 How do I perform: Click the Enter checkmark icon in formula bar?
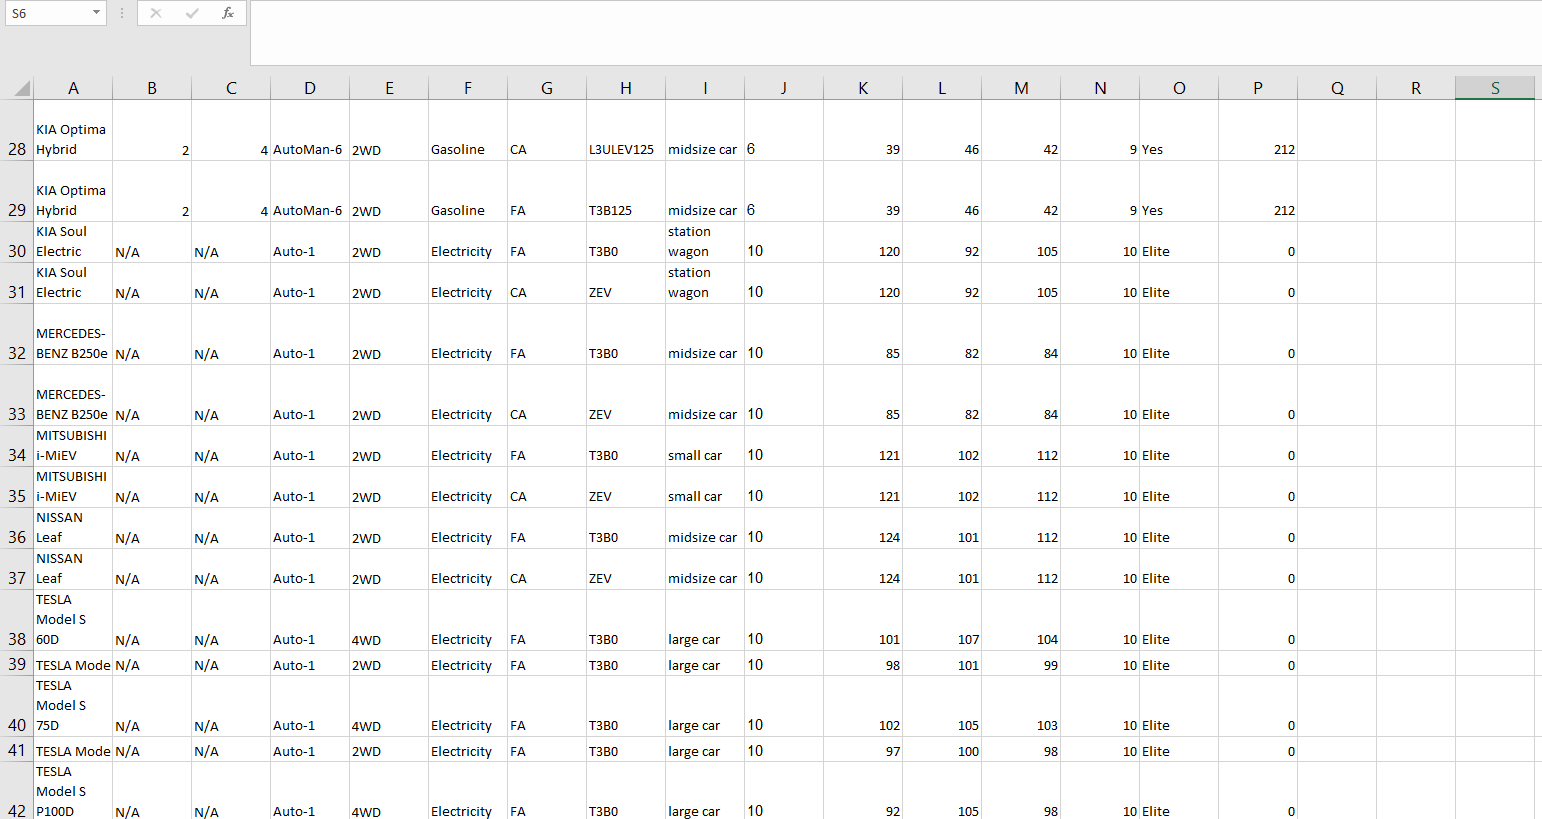click(192, 13)
